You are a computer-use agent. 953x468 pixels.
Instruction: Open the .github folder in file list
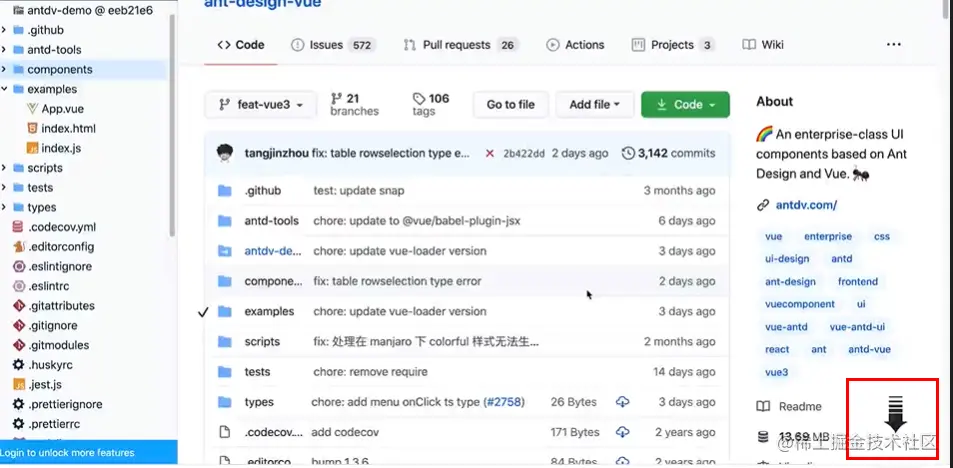point(263,191)
